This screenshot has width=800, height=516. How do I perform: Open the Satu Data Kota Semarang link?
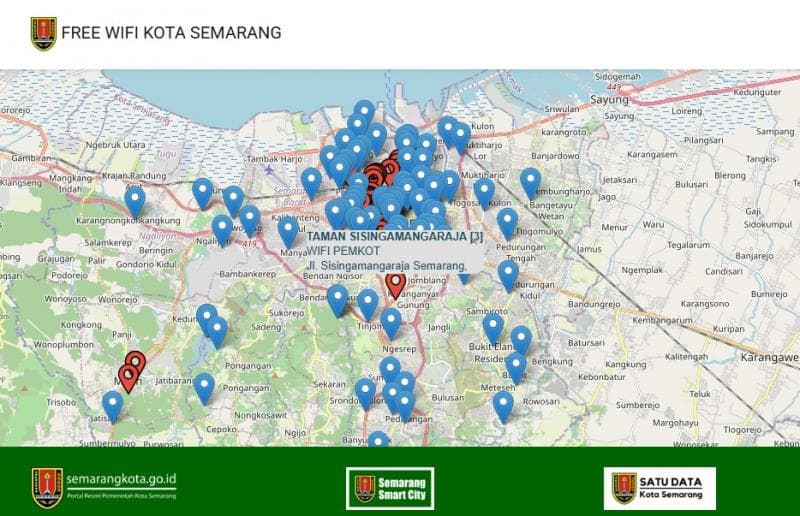[x=659, y=488]
